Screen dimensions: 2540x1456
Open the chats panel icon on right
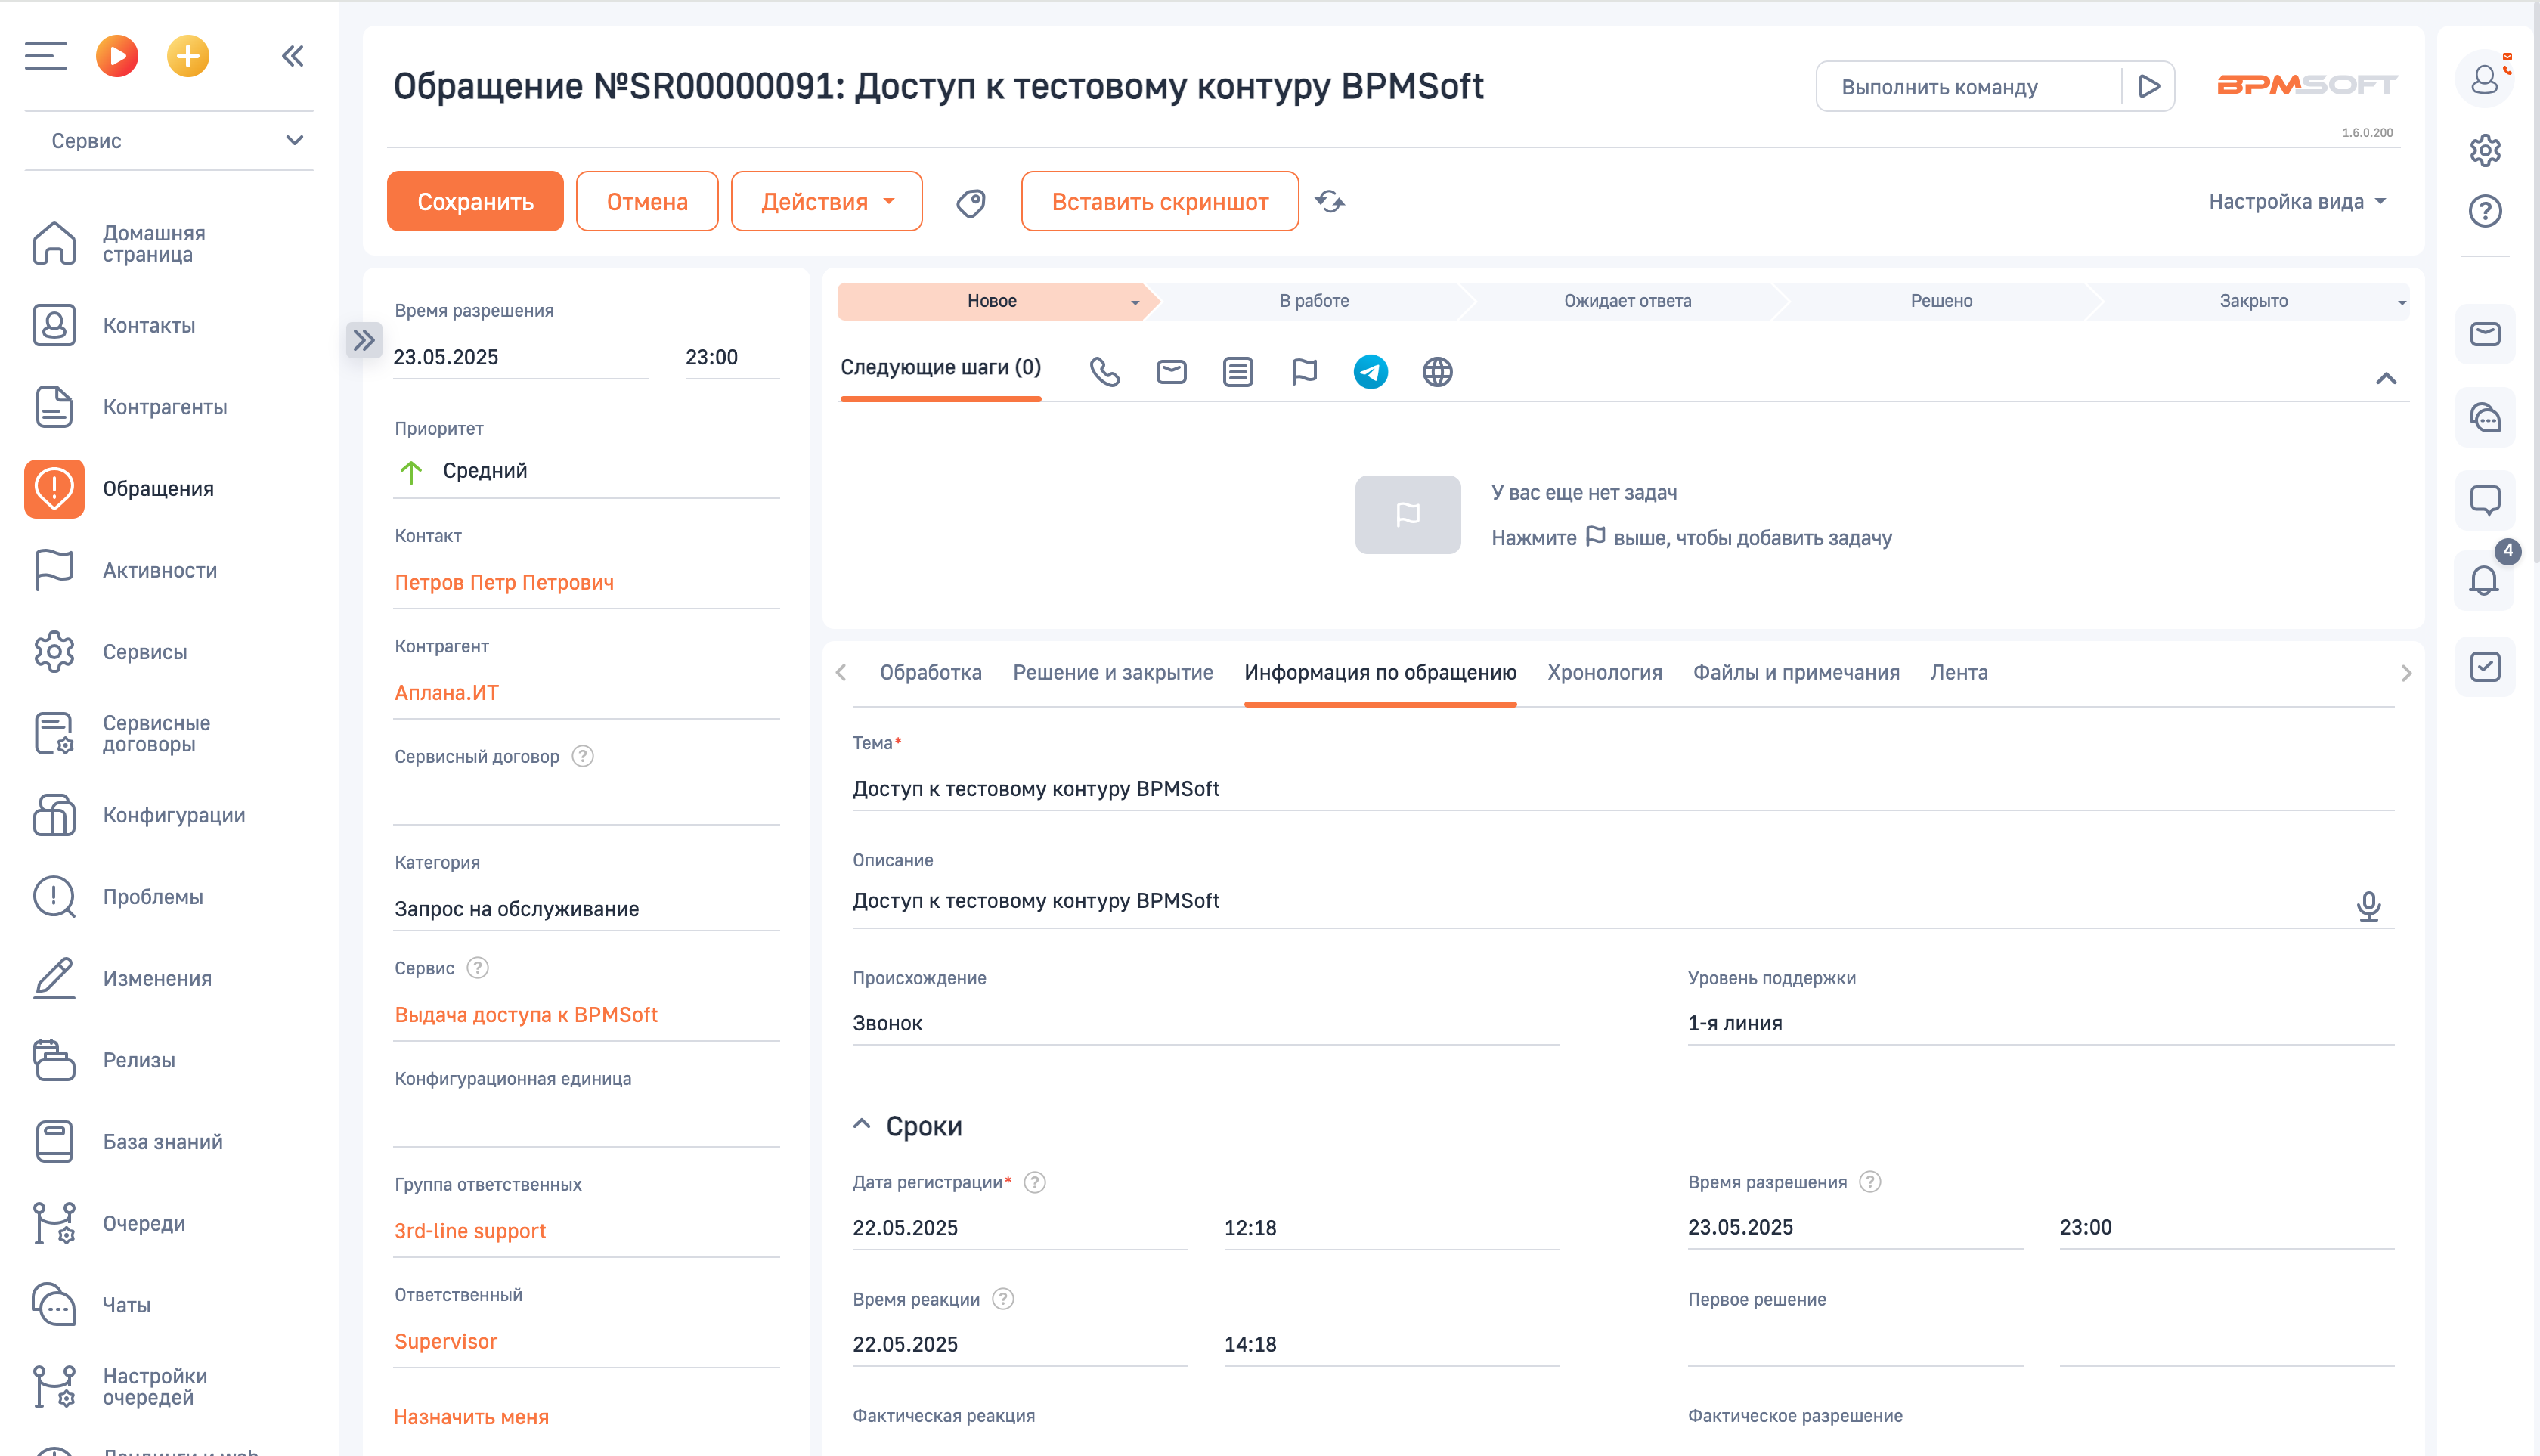(x=2484, y=417)
